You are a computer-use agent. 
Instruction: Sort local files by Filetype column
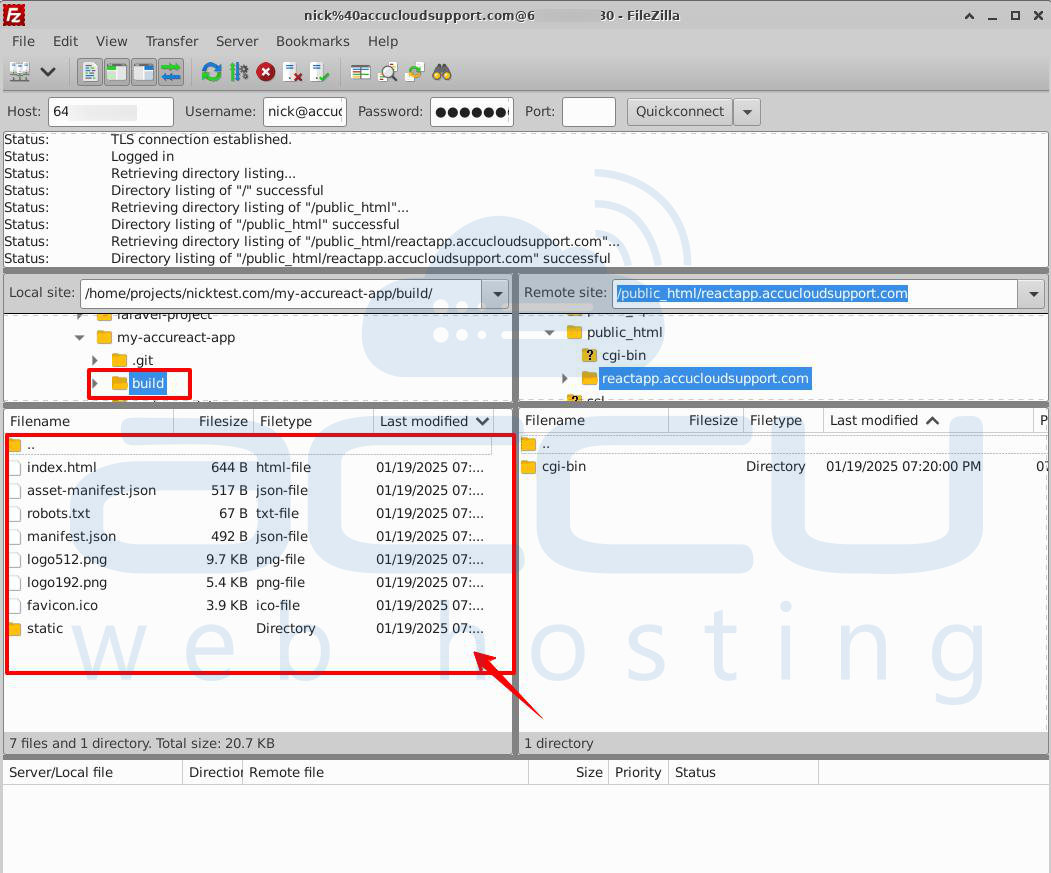[314, 421]
